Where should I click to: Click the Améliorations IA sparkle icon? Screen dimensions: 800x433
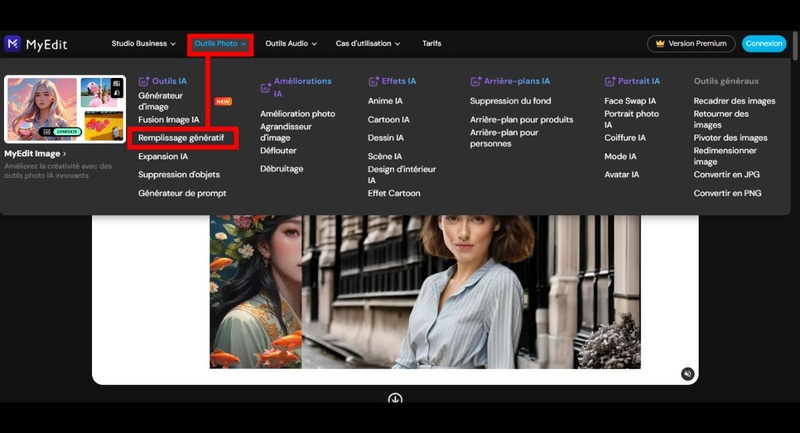pos(266,81)
